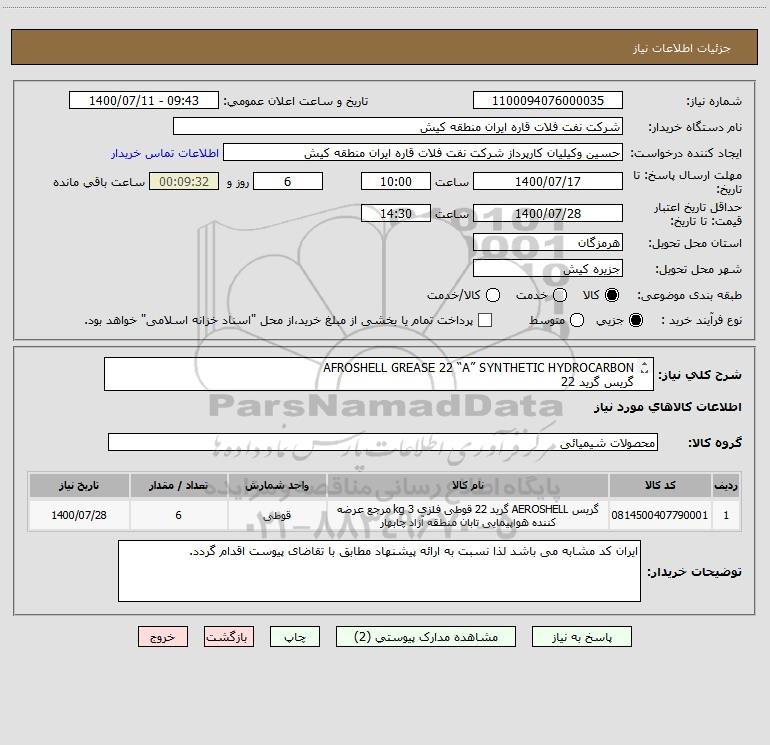The height and width of the screenshot is (745, 770).
Task: Click the واحد شمارش column header
Action: click(277, 485)
